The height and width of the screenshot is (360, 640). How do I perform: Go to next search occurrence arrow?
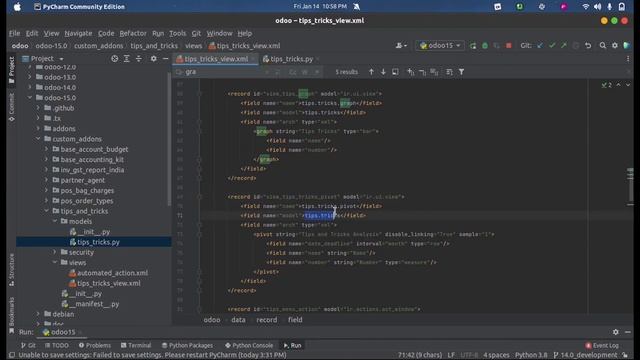pos(383,72)
